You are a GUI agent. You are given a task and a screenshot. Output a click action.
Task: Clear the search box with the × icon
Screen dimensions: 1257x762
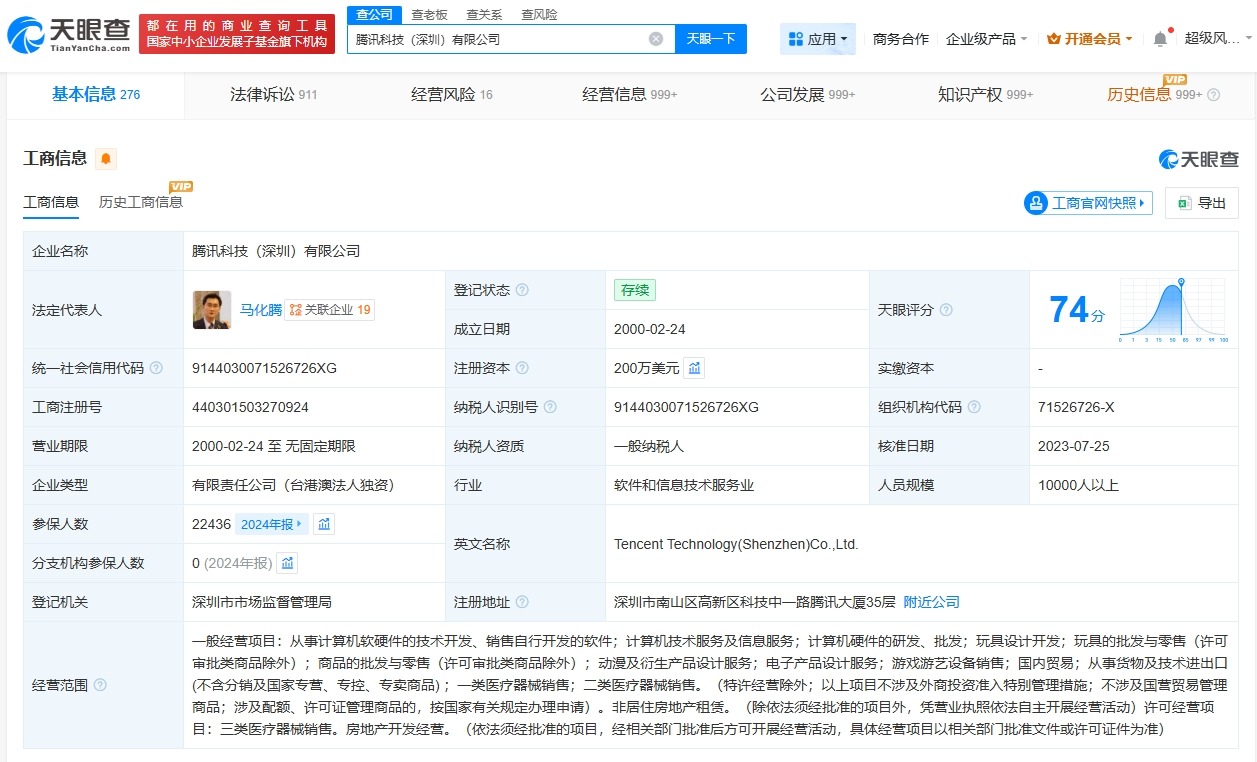tap(656, 38)
